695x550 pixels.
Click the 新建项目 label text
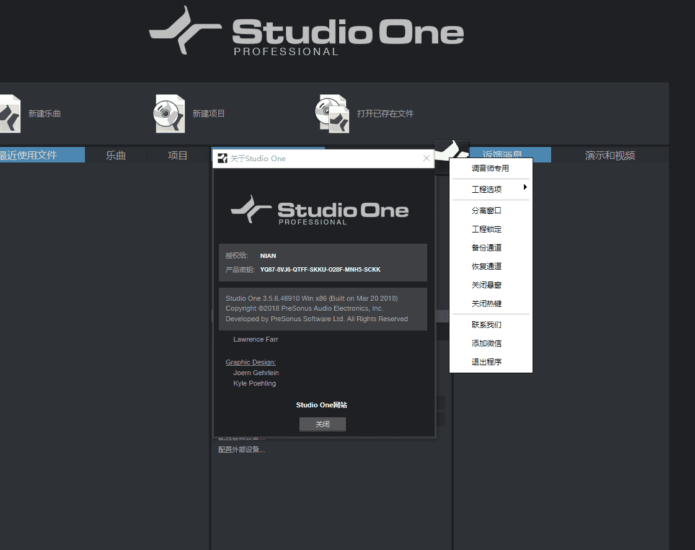[209, 114]
